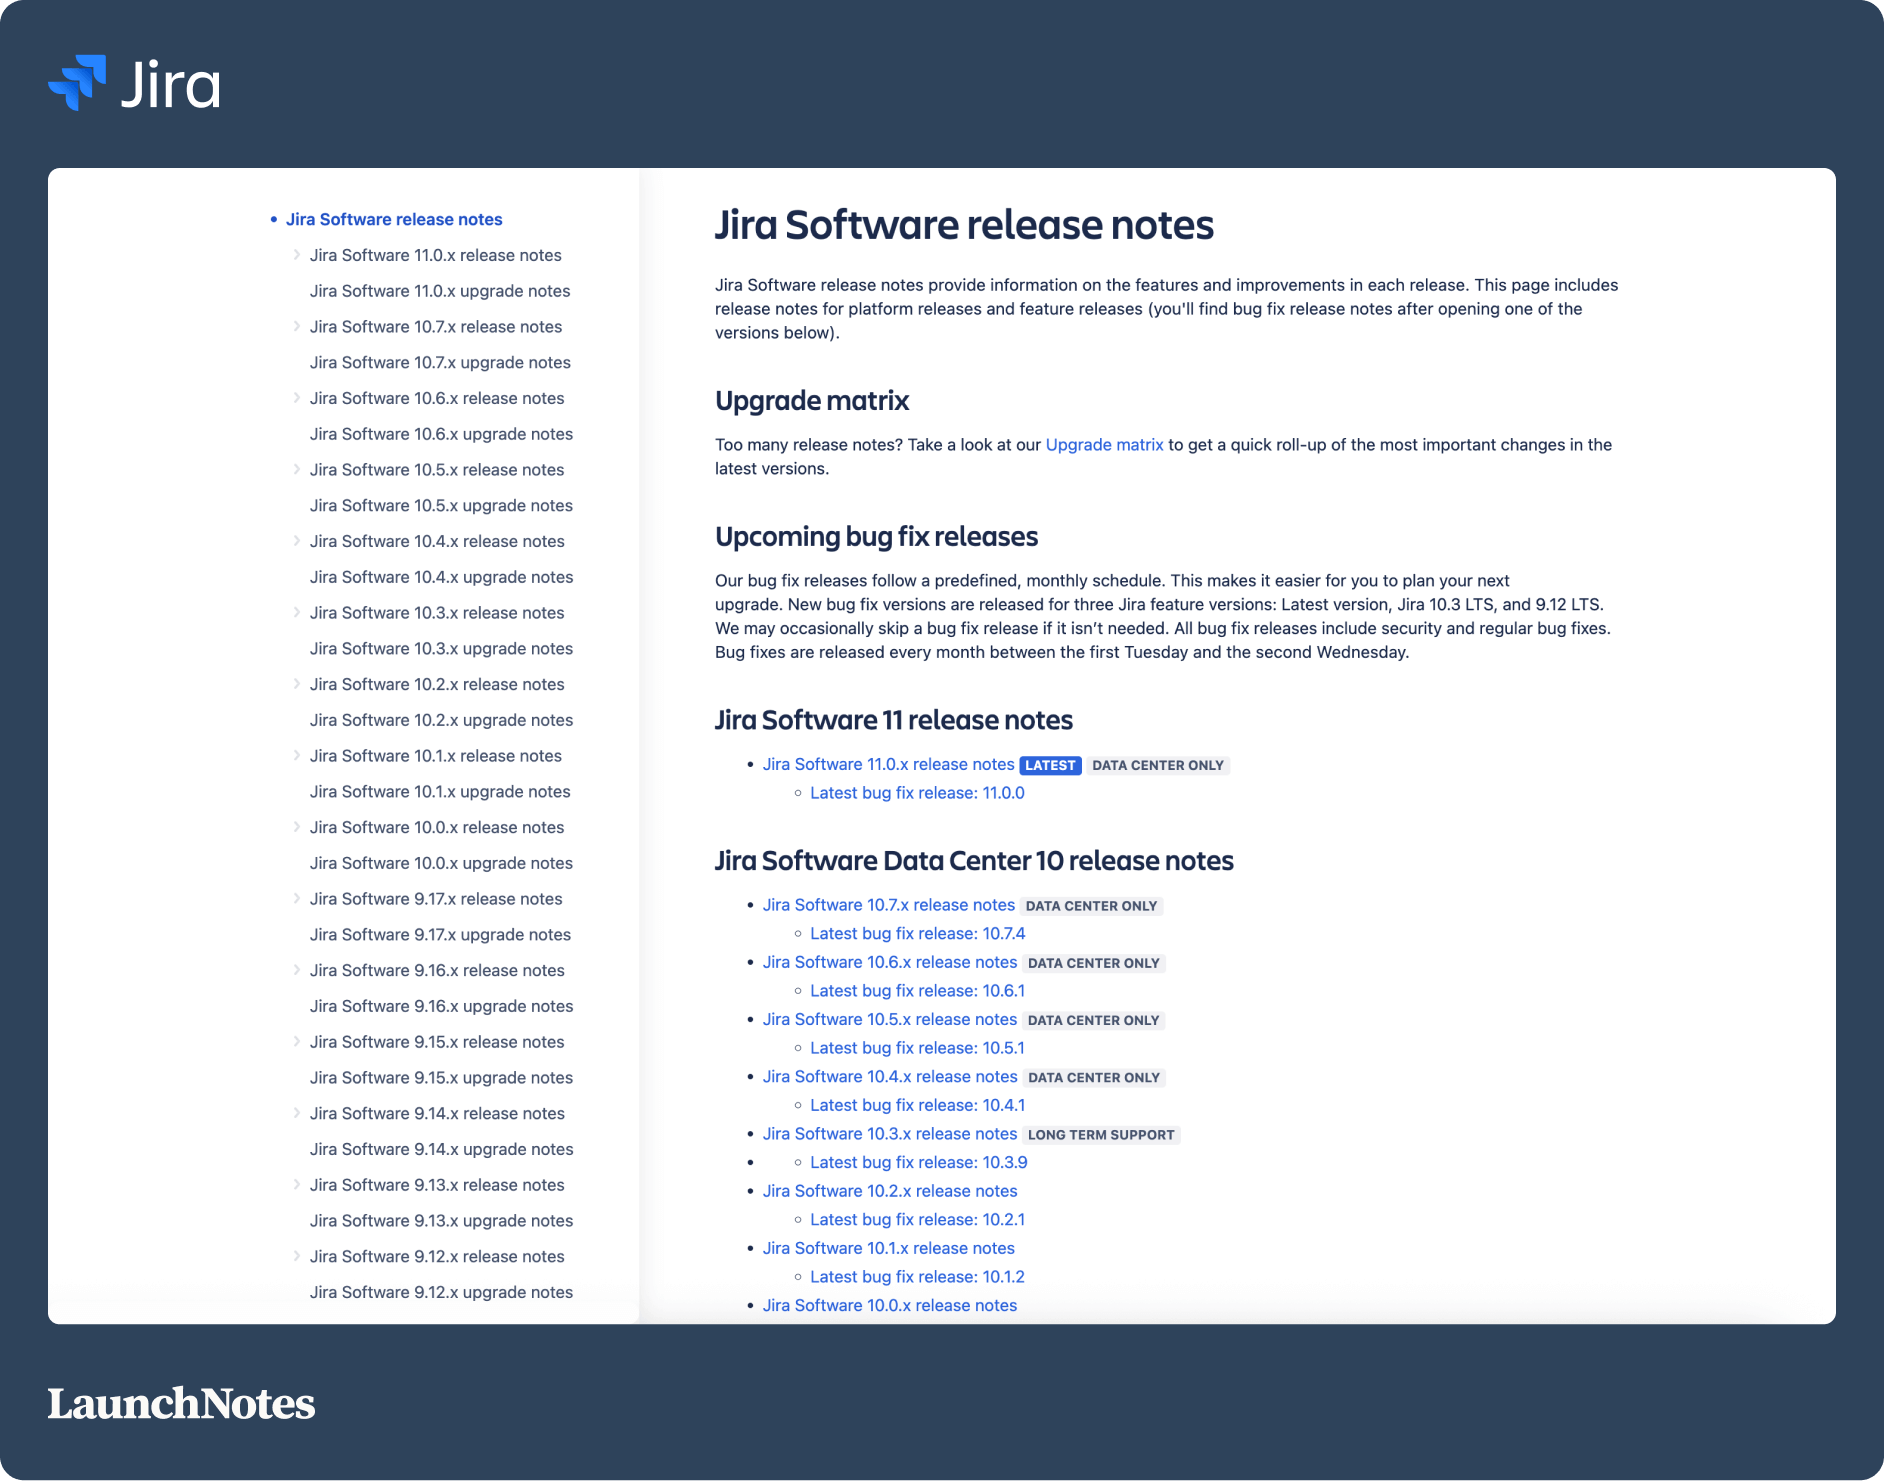Open Jira Software 10.3.x release notes content link

click(890, 1134)
